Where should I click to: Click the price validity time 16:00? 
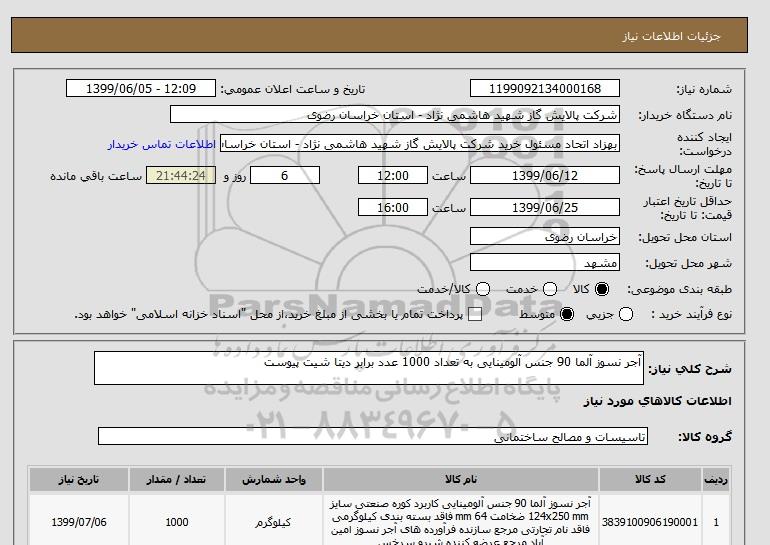click(x=393, y=207)
